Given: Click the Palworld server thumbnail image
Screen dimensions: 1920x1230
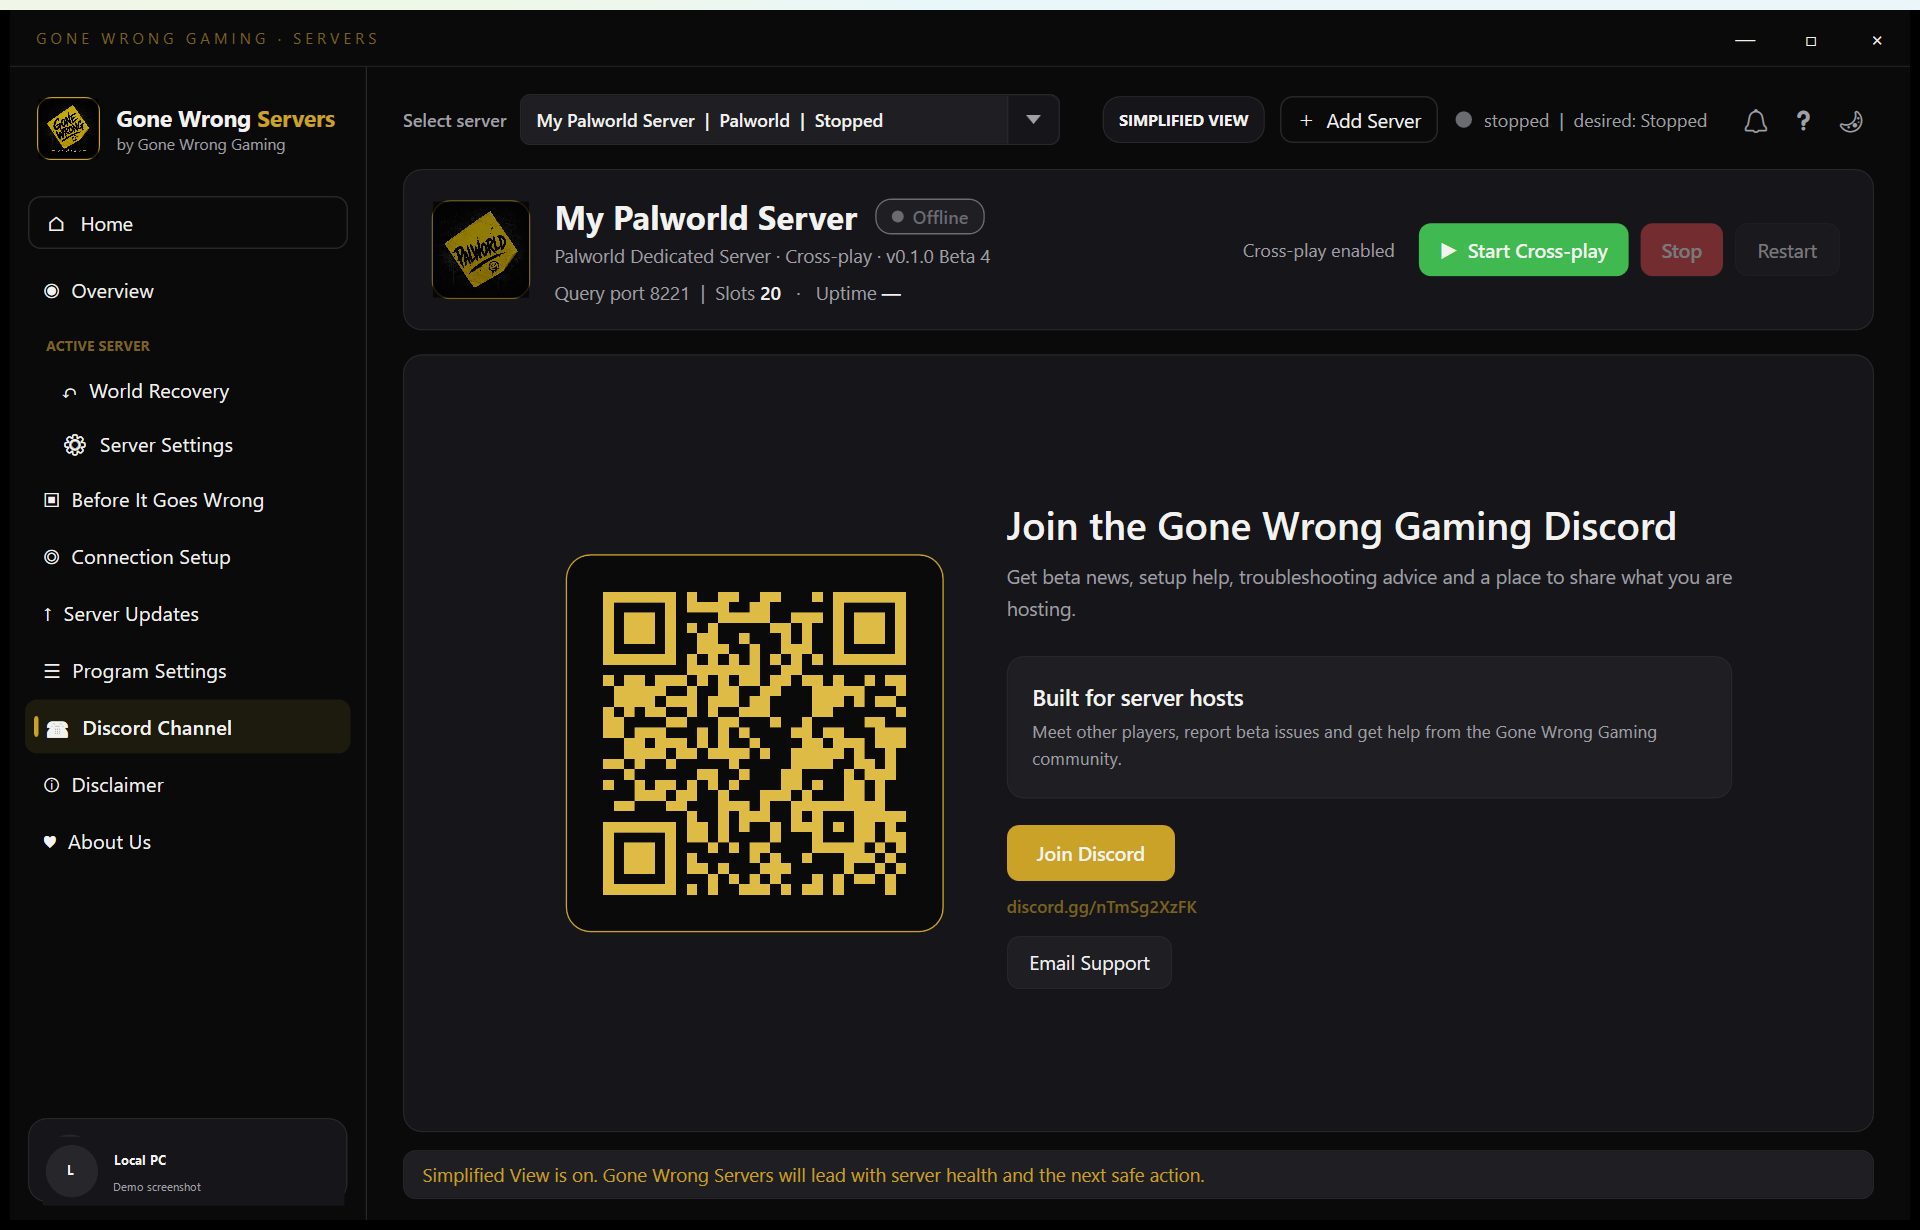Looking at the screenshot, I should (481, 249).
